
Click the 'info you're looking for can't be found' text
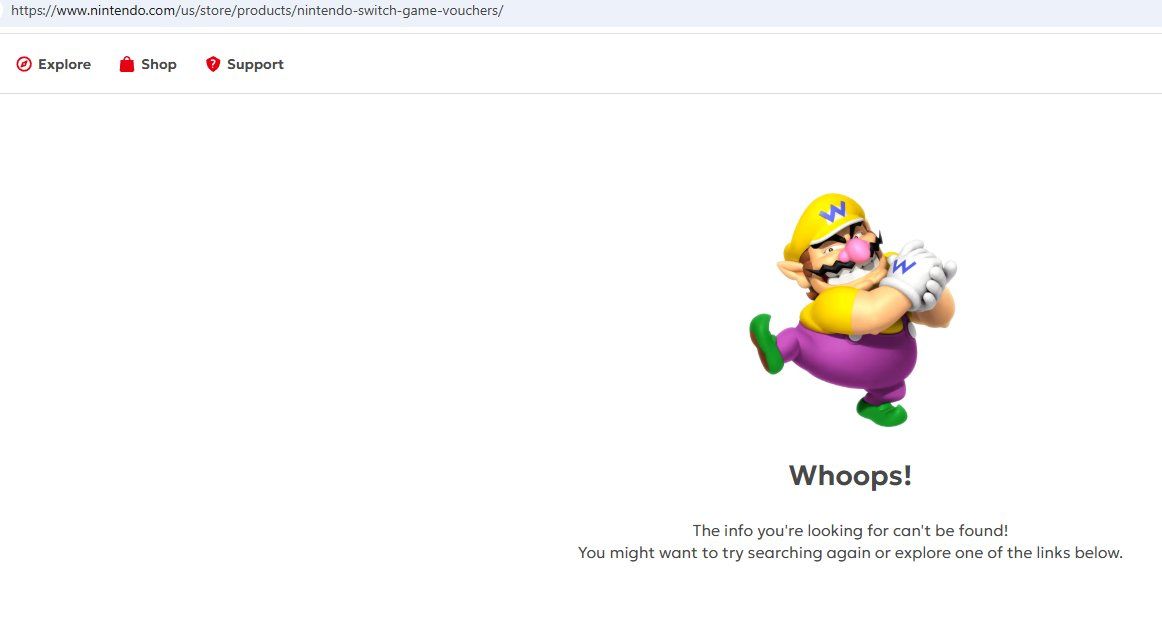(x=850, y=531)
